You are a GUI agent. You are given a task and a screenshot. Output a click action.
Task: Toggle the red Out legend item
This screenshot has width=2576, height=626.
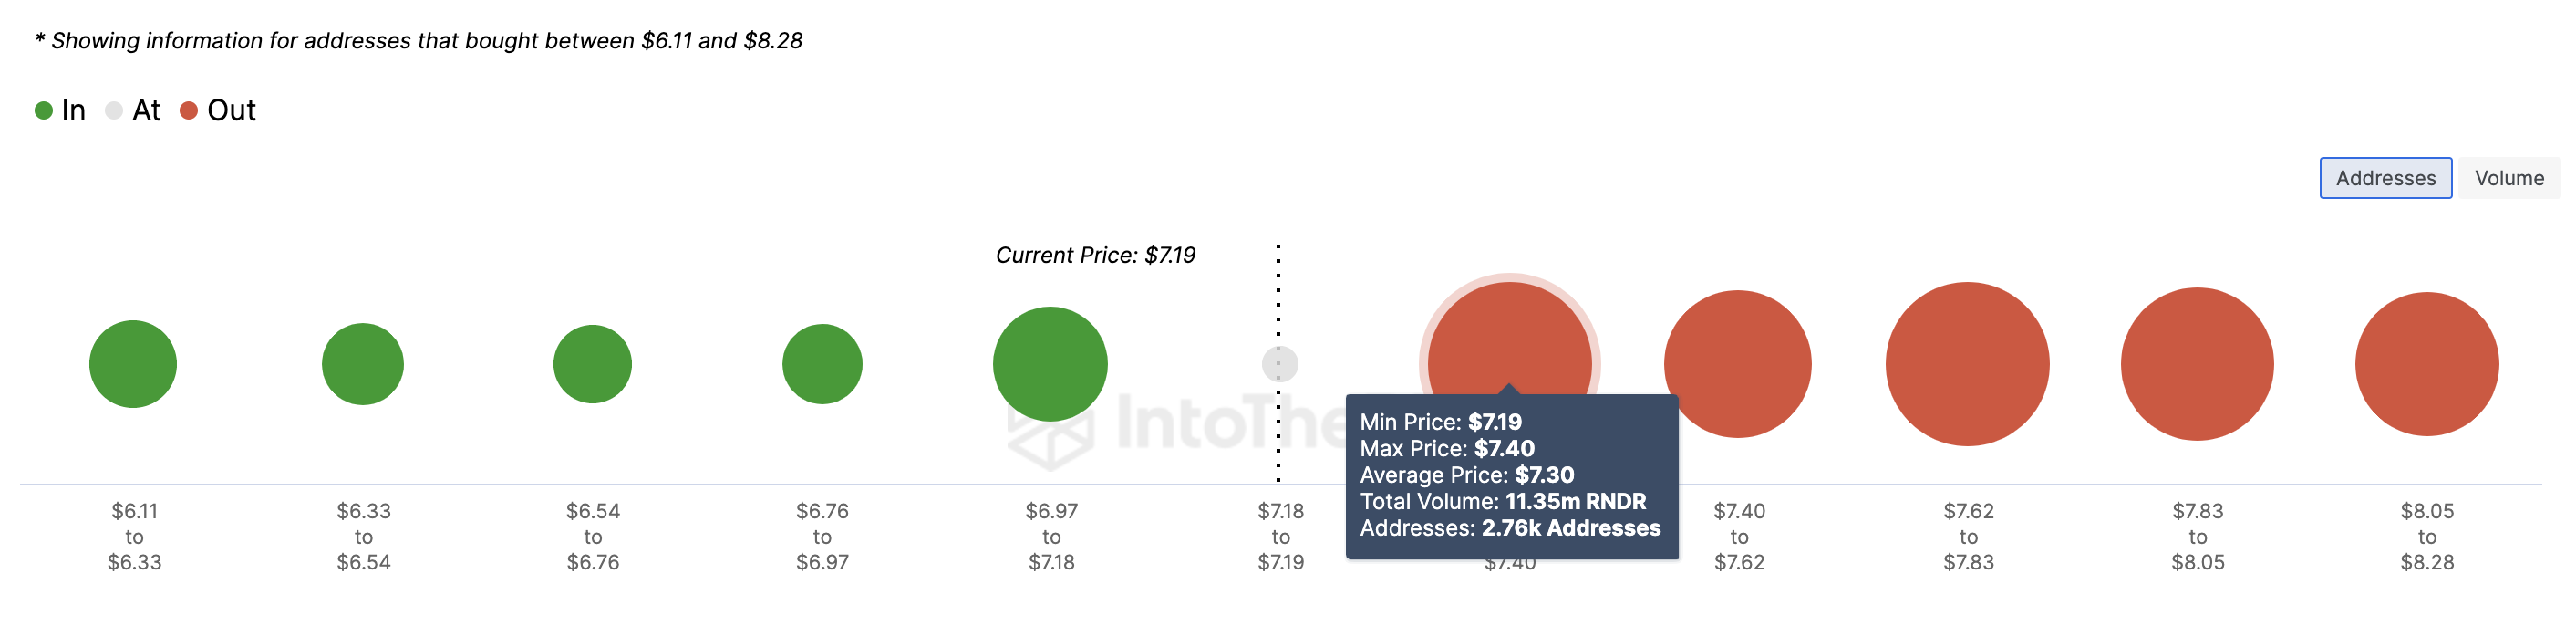point(218,110)
